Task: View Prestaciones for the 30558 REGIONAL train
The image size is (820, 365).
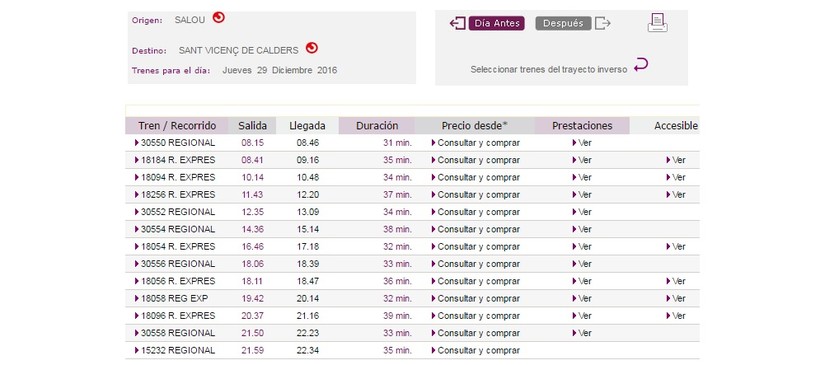Action: pyautogui.click(x=582, y=333)
